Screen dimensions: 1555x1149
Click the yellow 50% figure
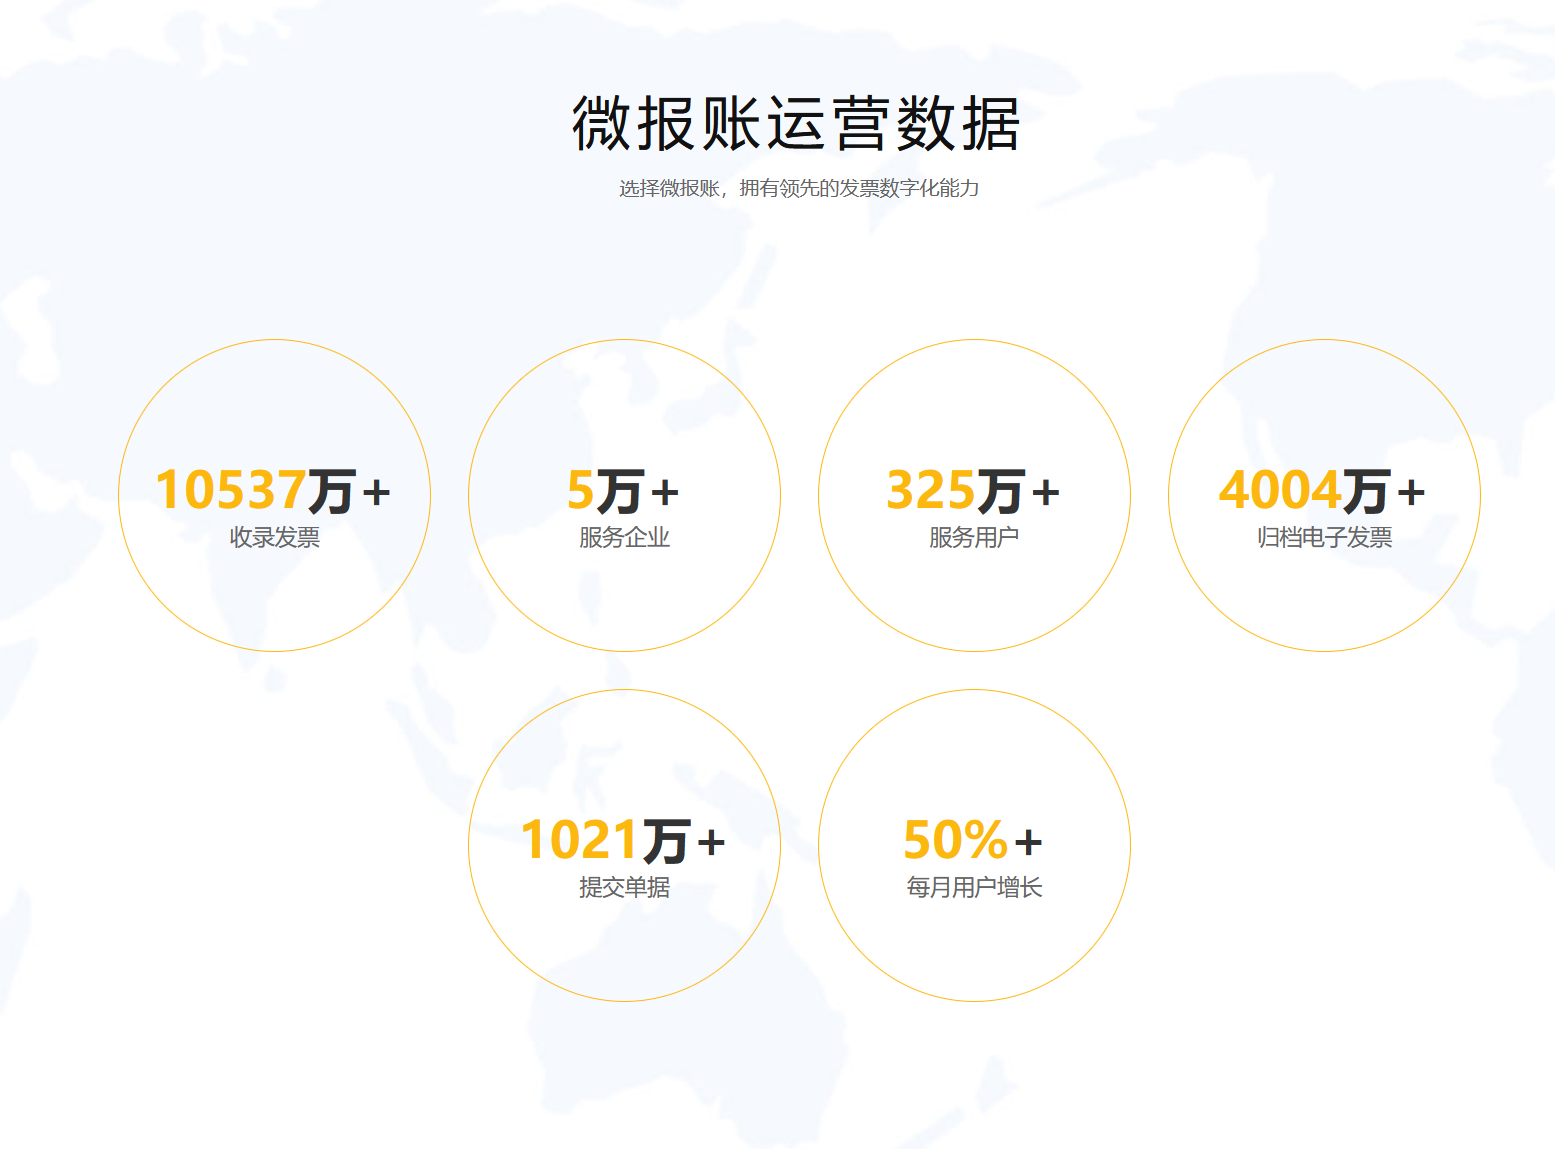[955, 840]
